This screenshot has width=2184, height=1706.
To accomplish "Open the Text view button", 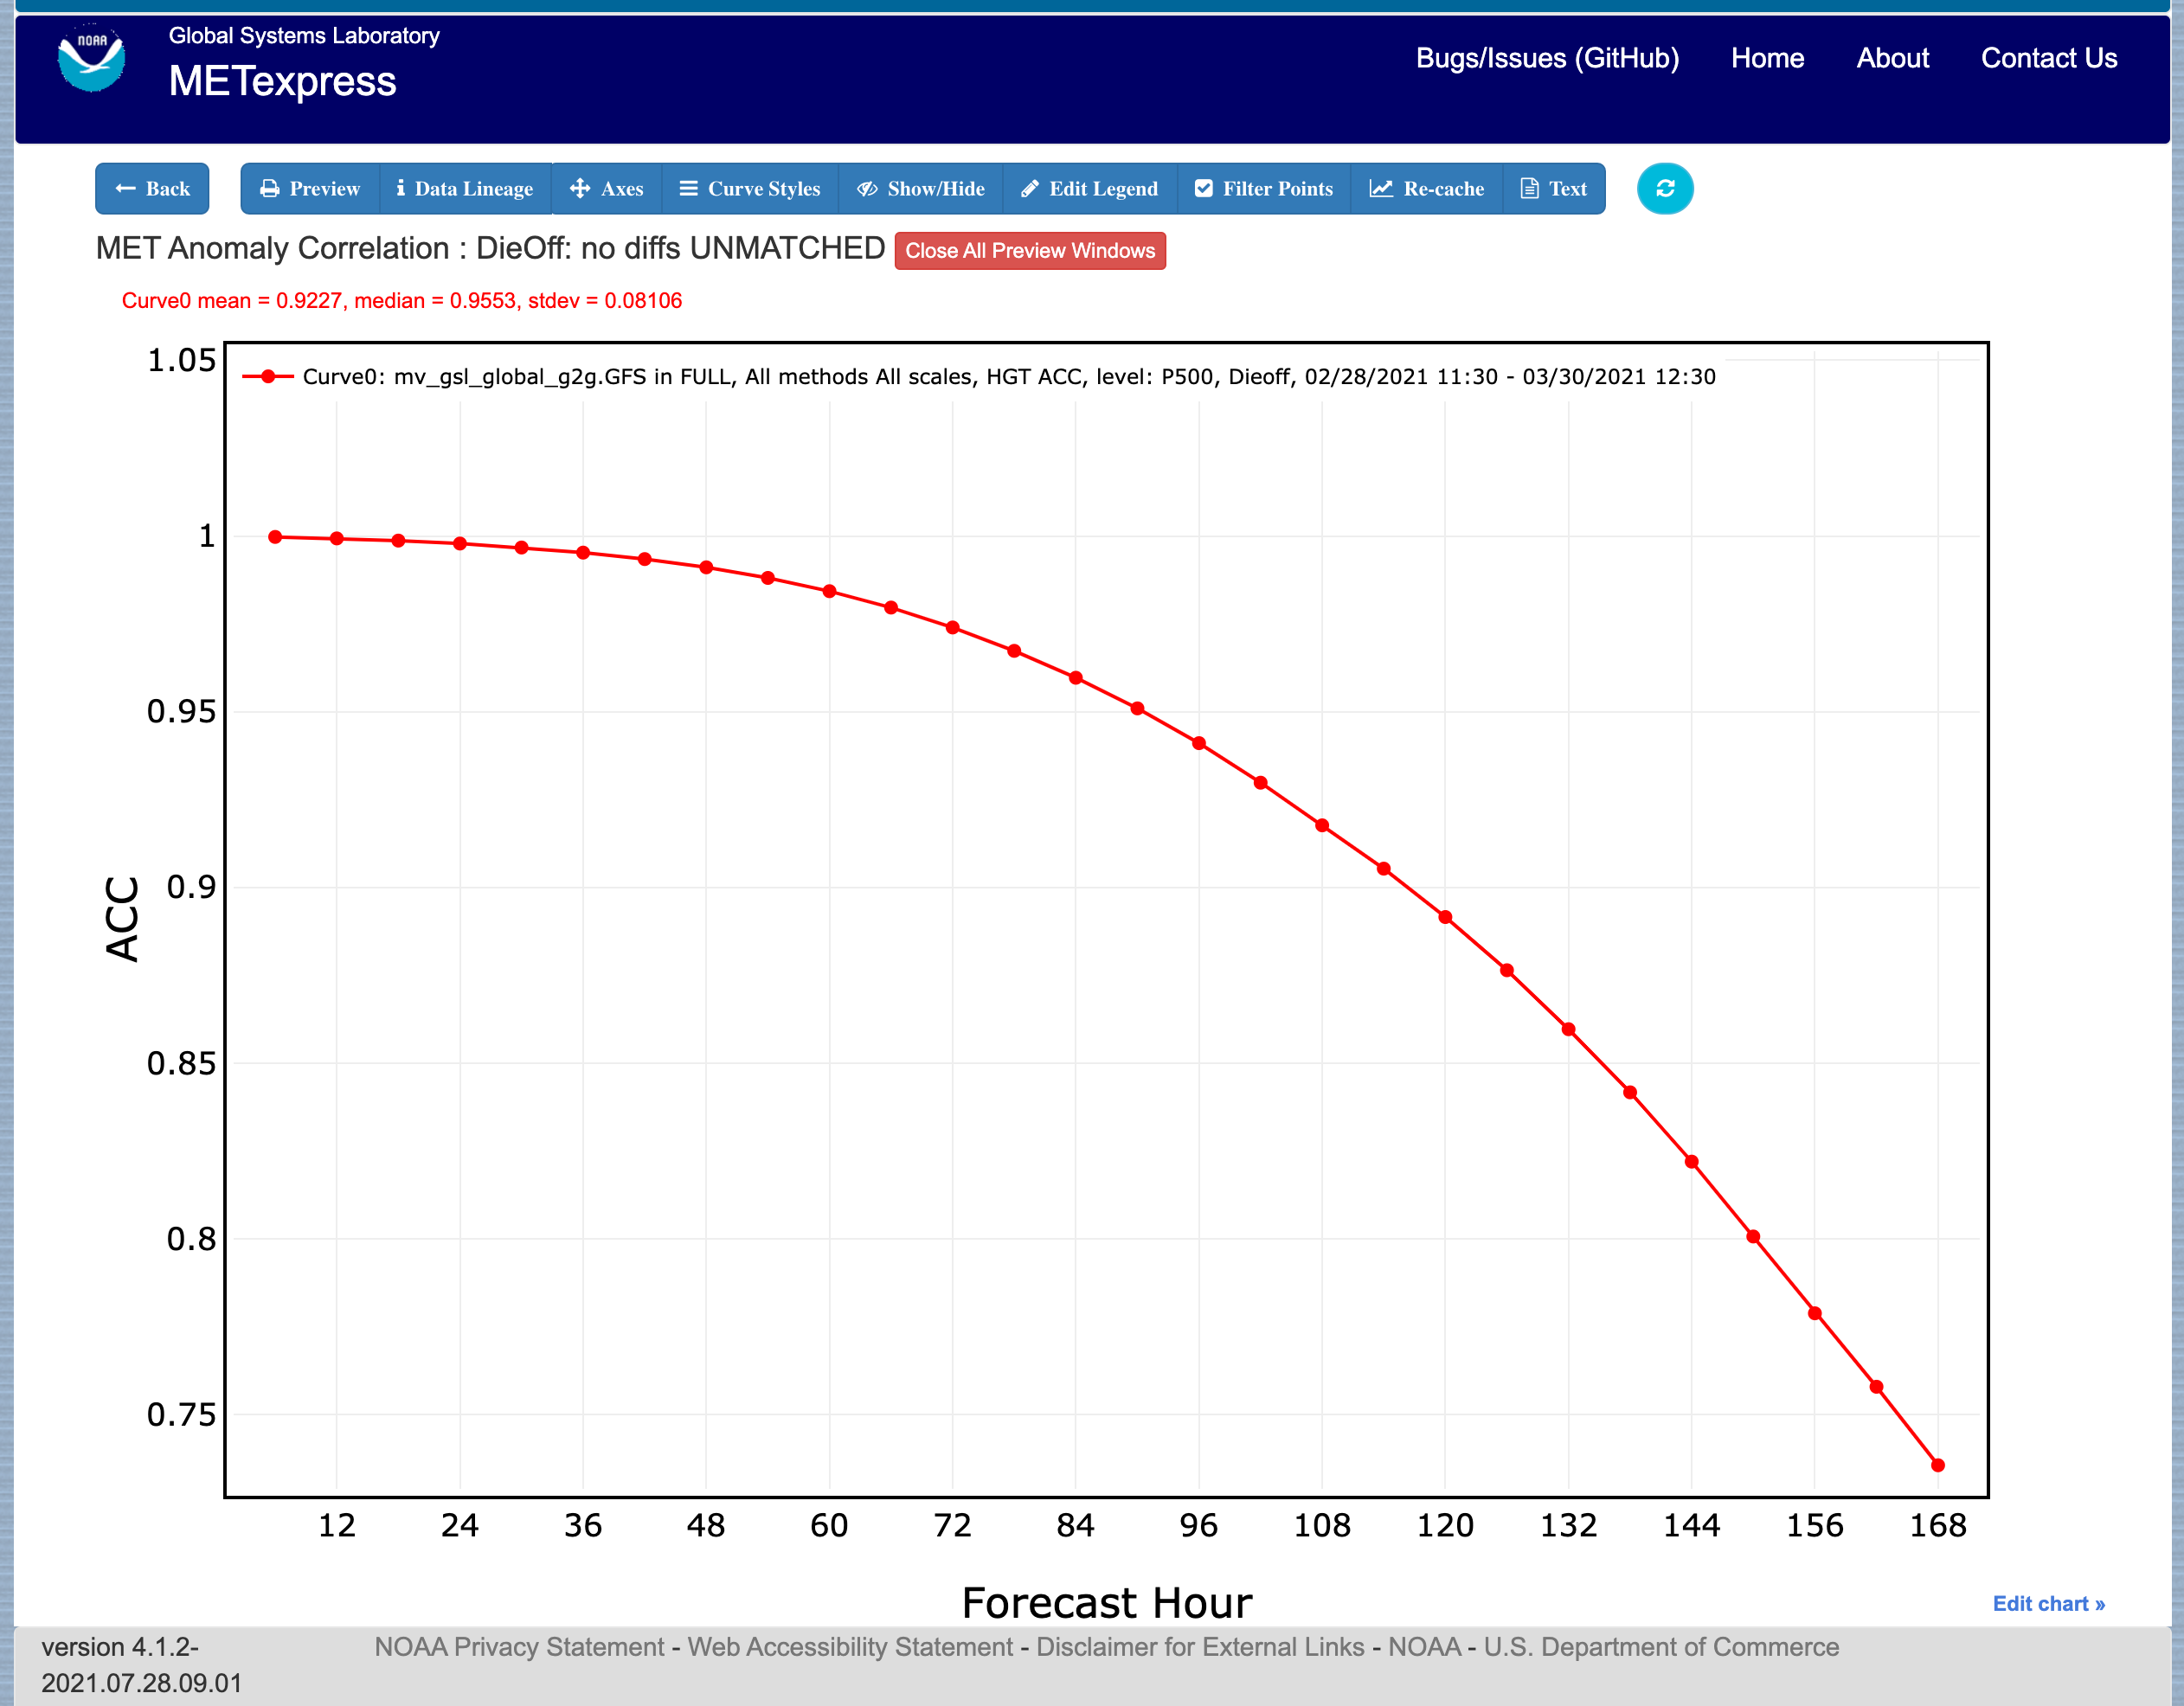I will point(1554,189).
